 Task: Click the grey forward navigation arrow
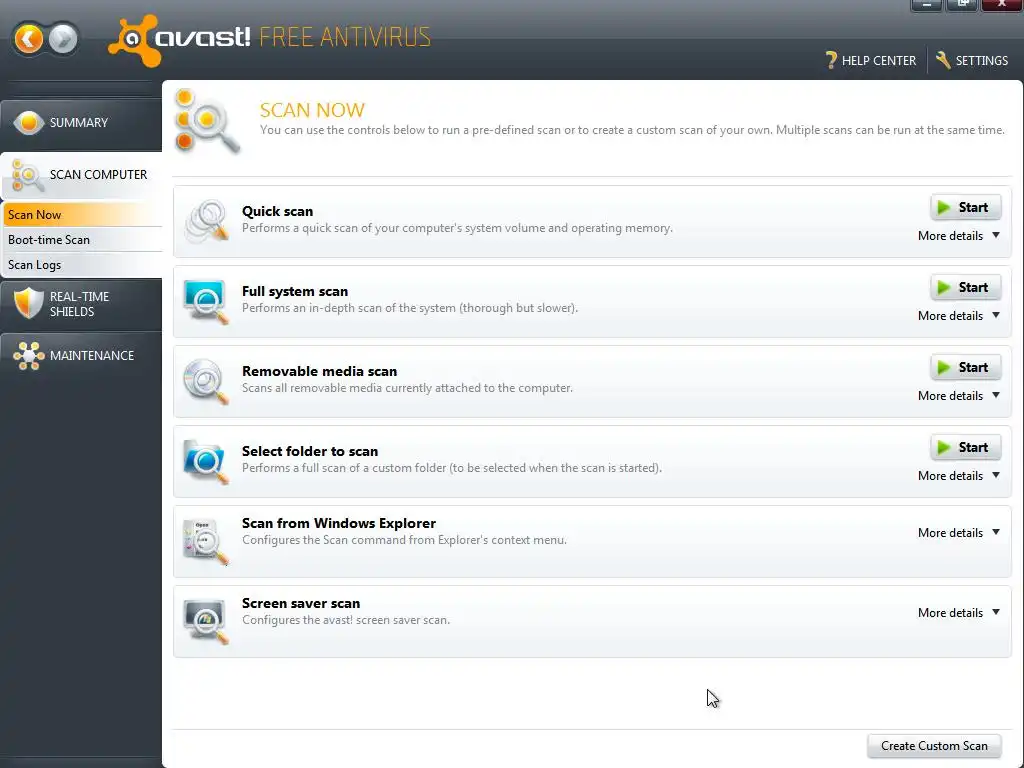coord(63,39)
